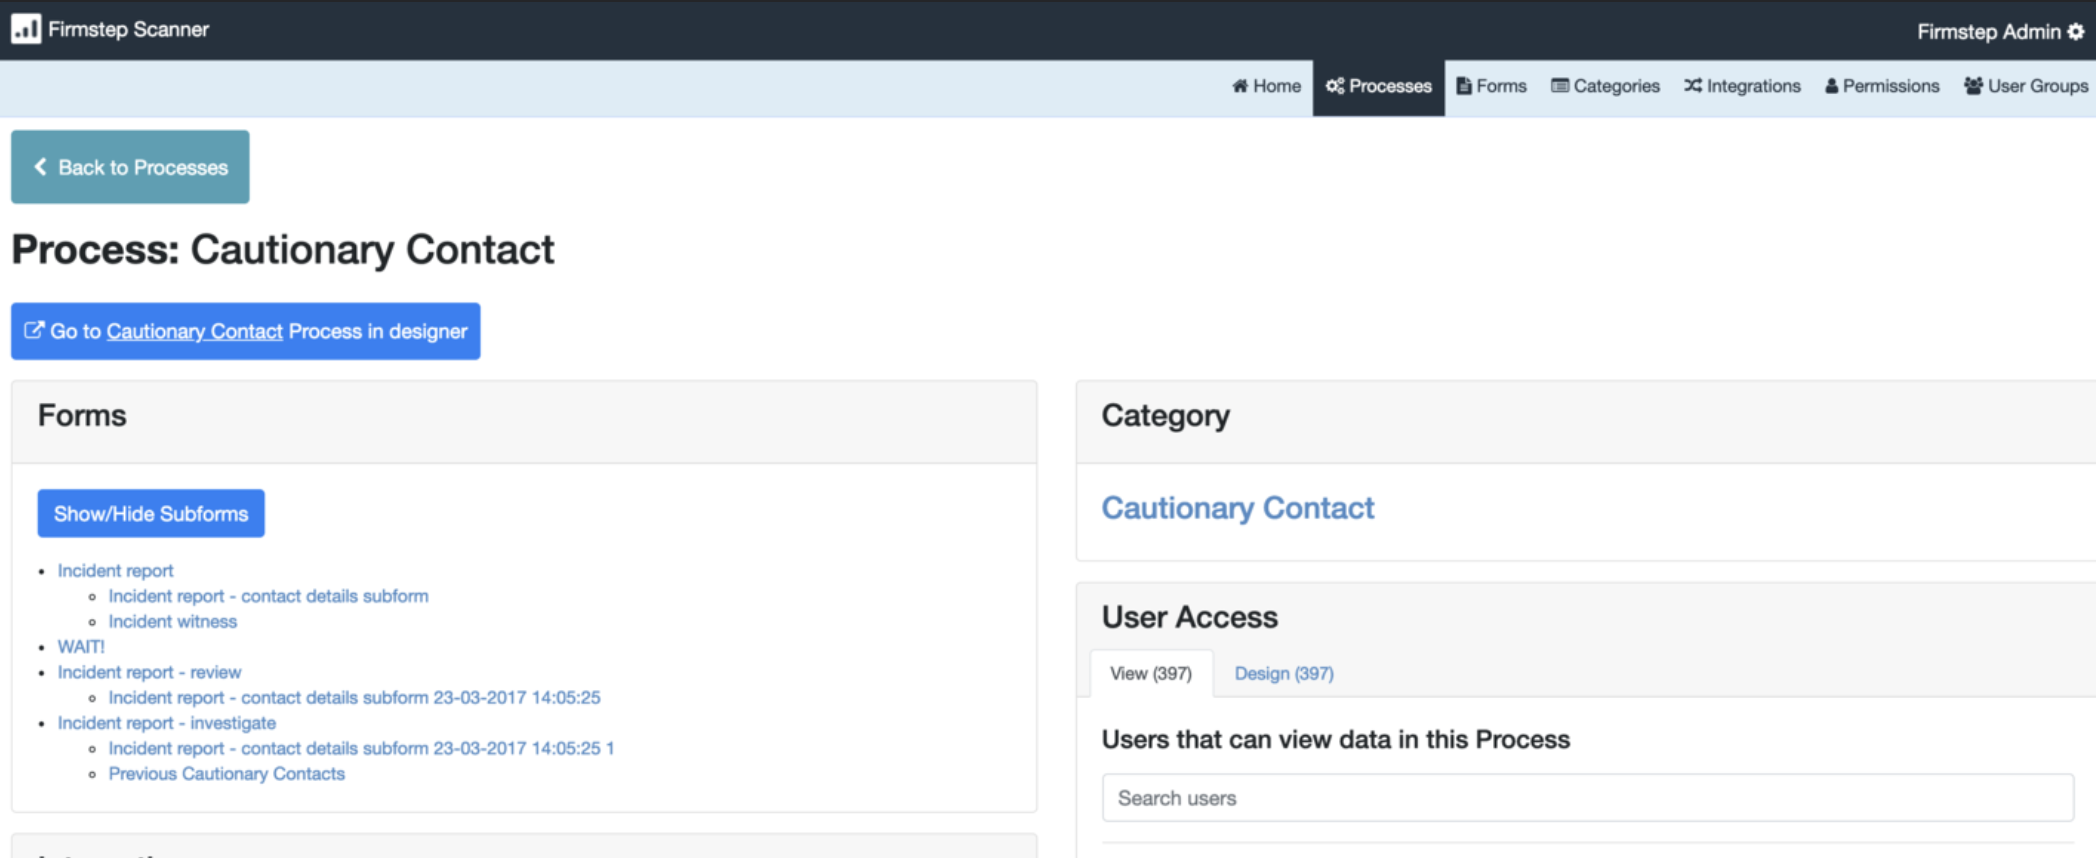Click the Back to Processes button
The image size is (2096, 858).
(x=130, y=167)
